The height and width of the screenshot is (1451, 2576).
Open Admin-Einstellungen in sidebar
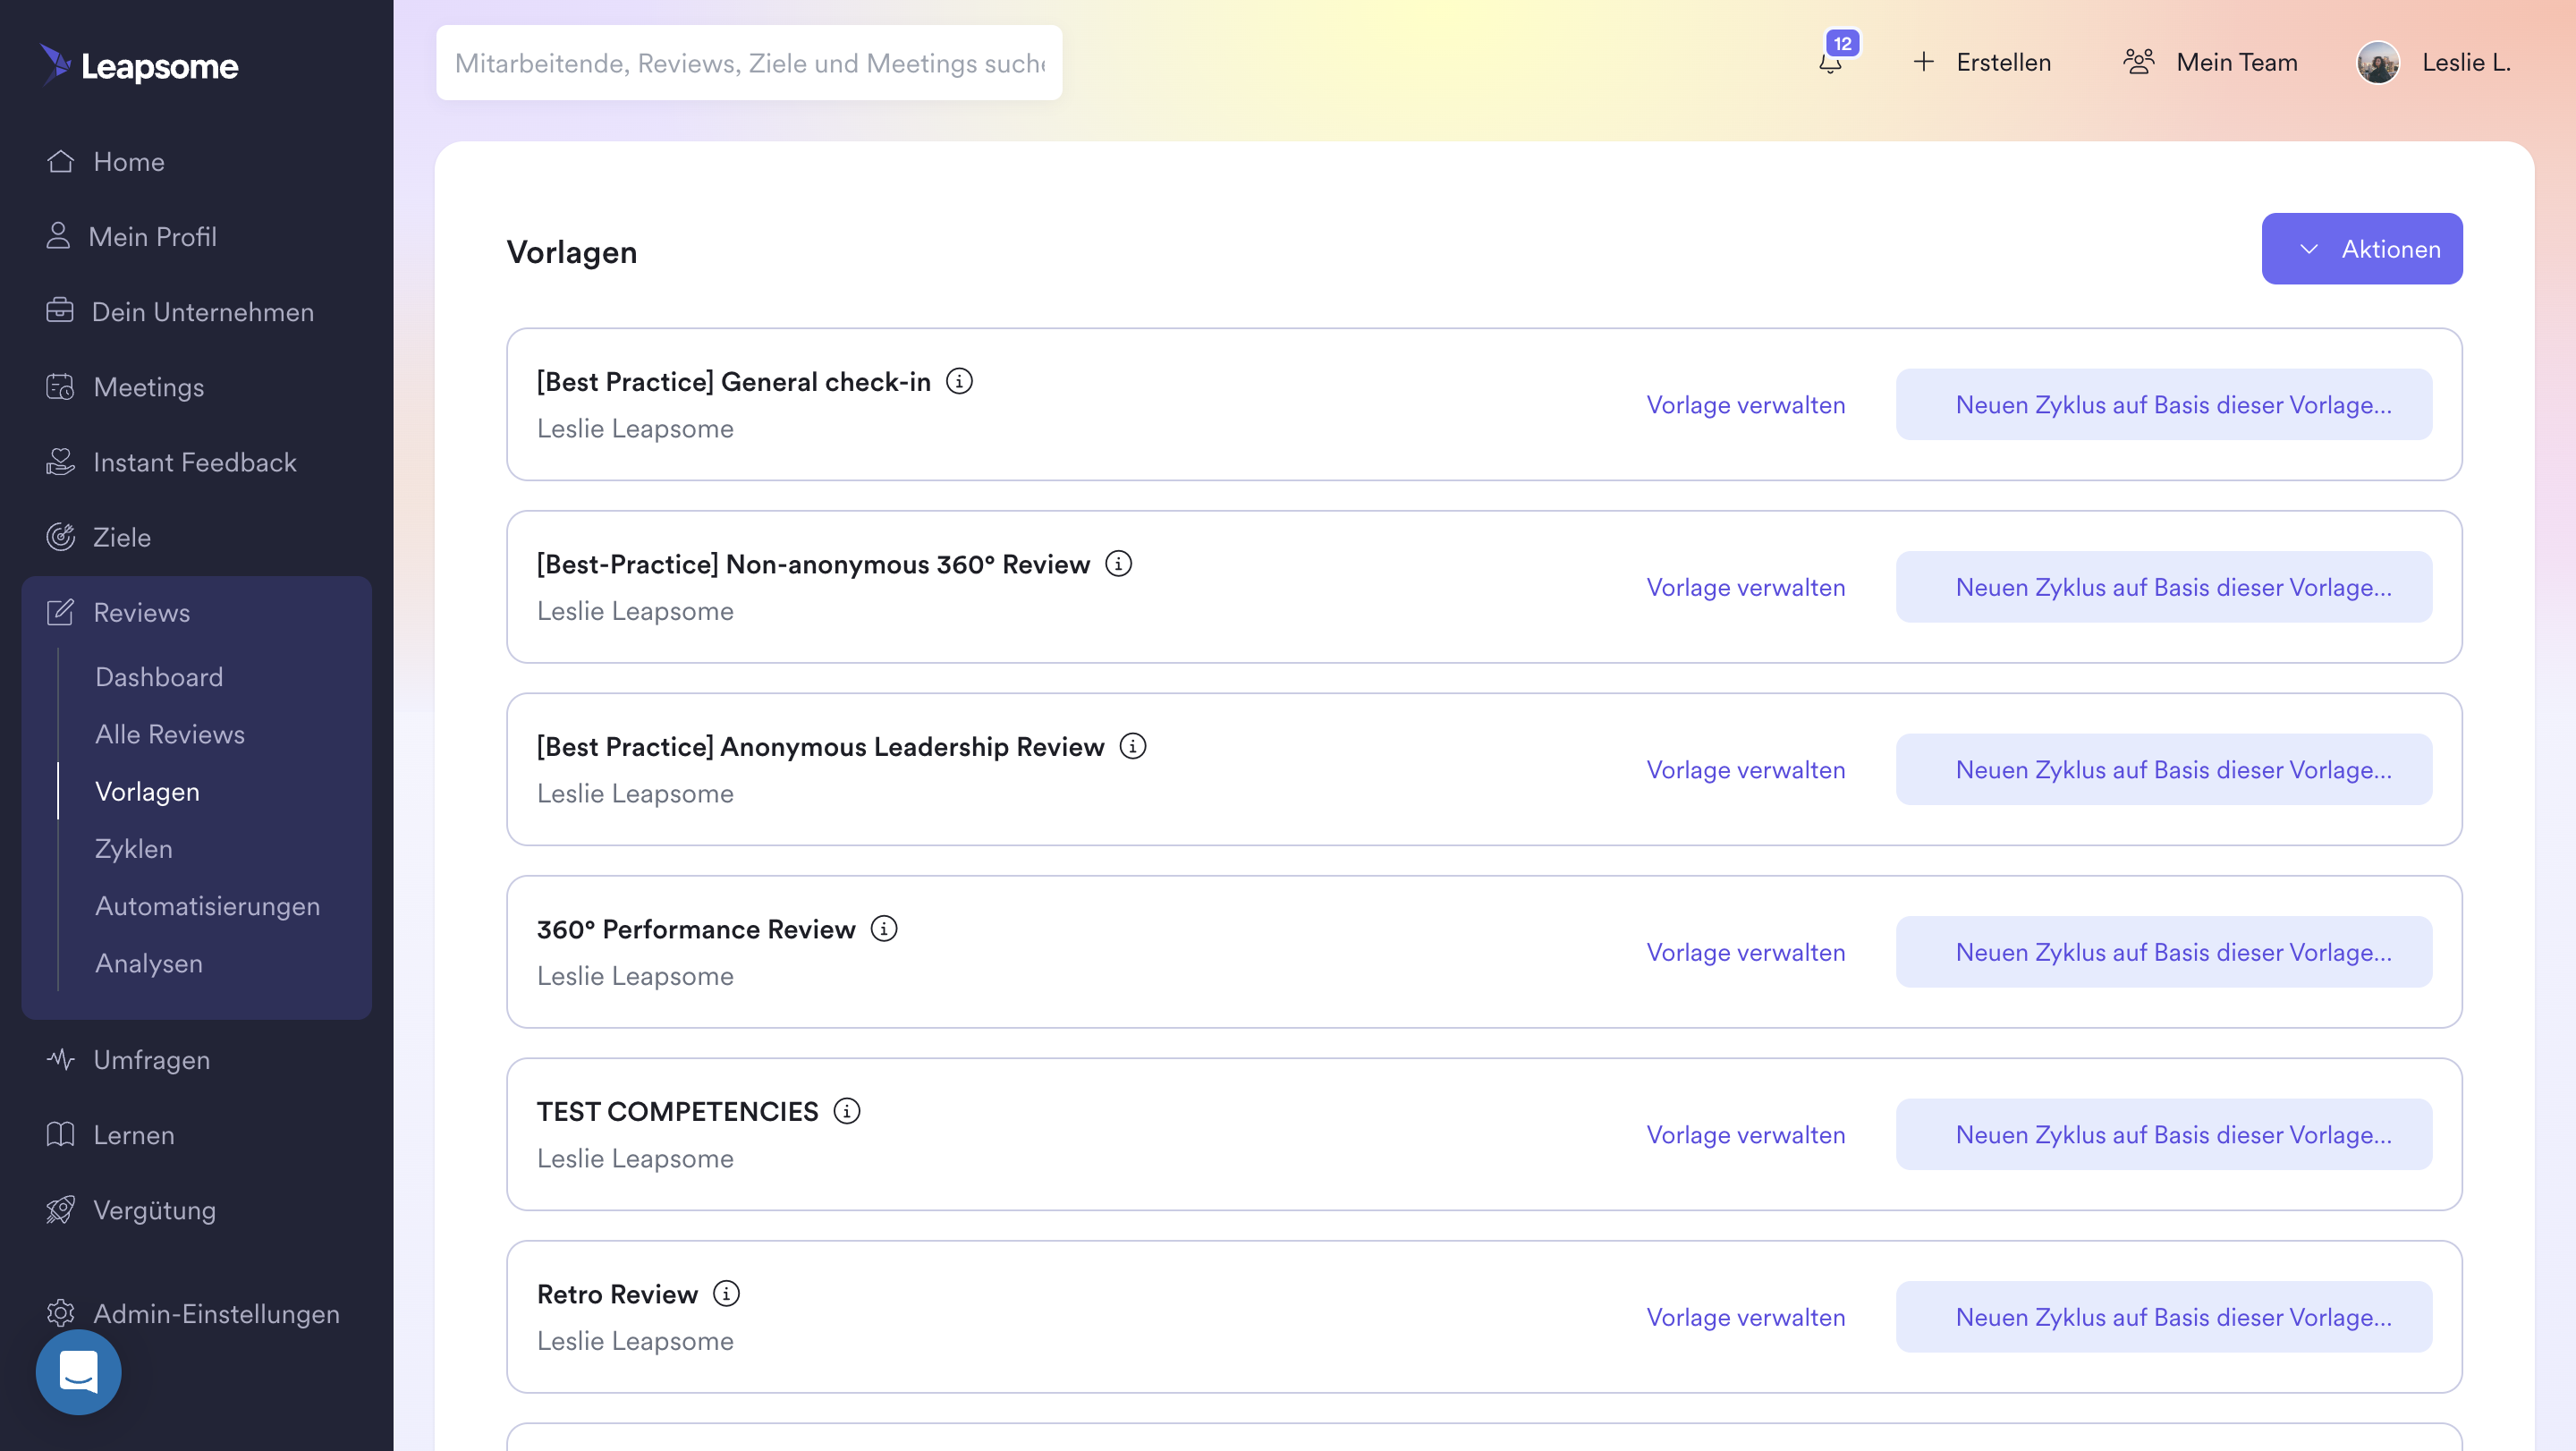point(217,1314)
